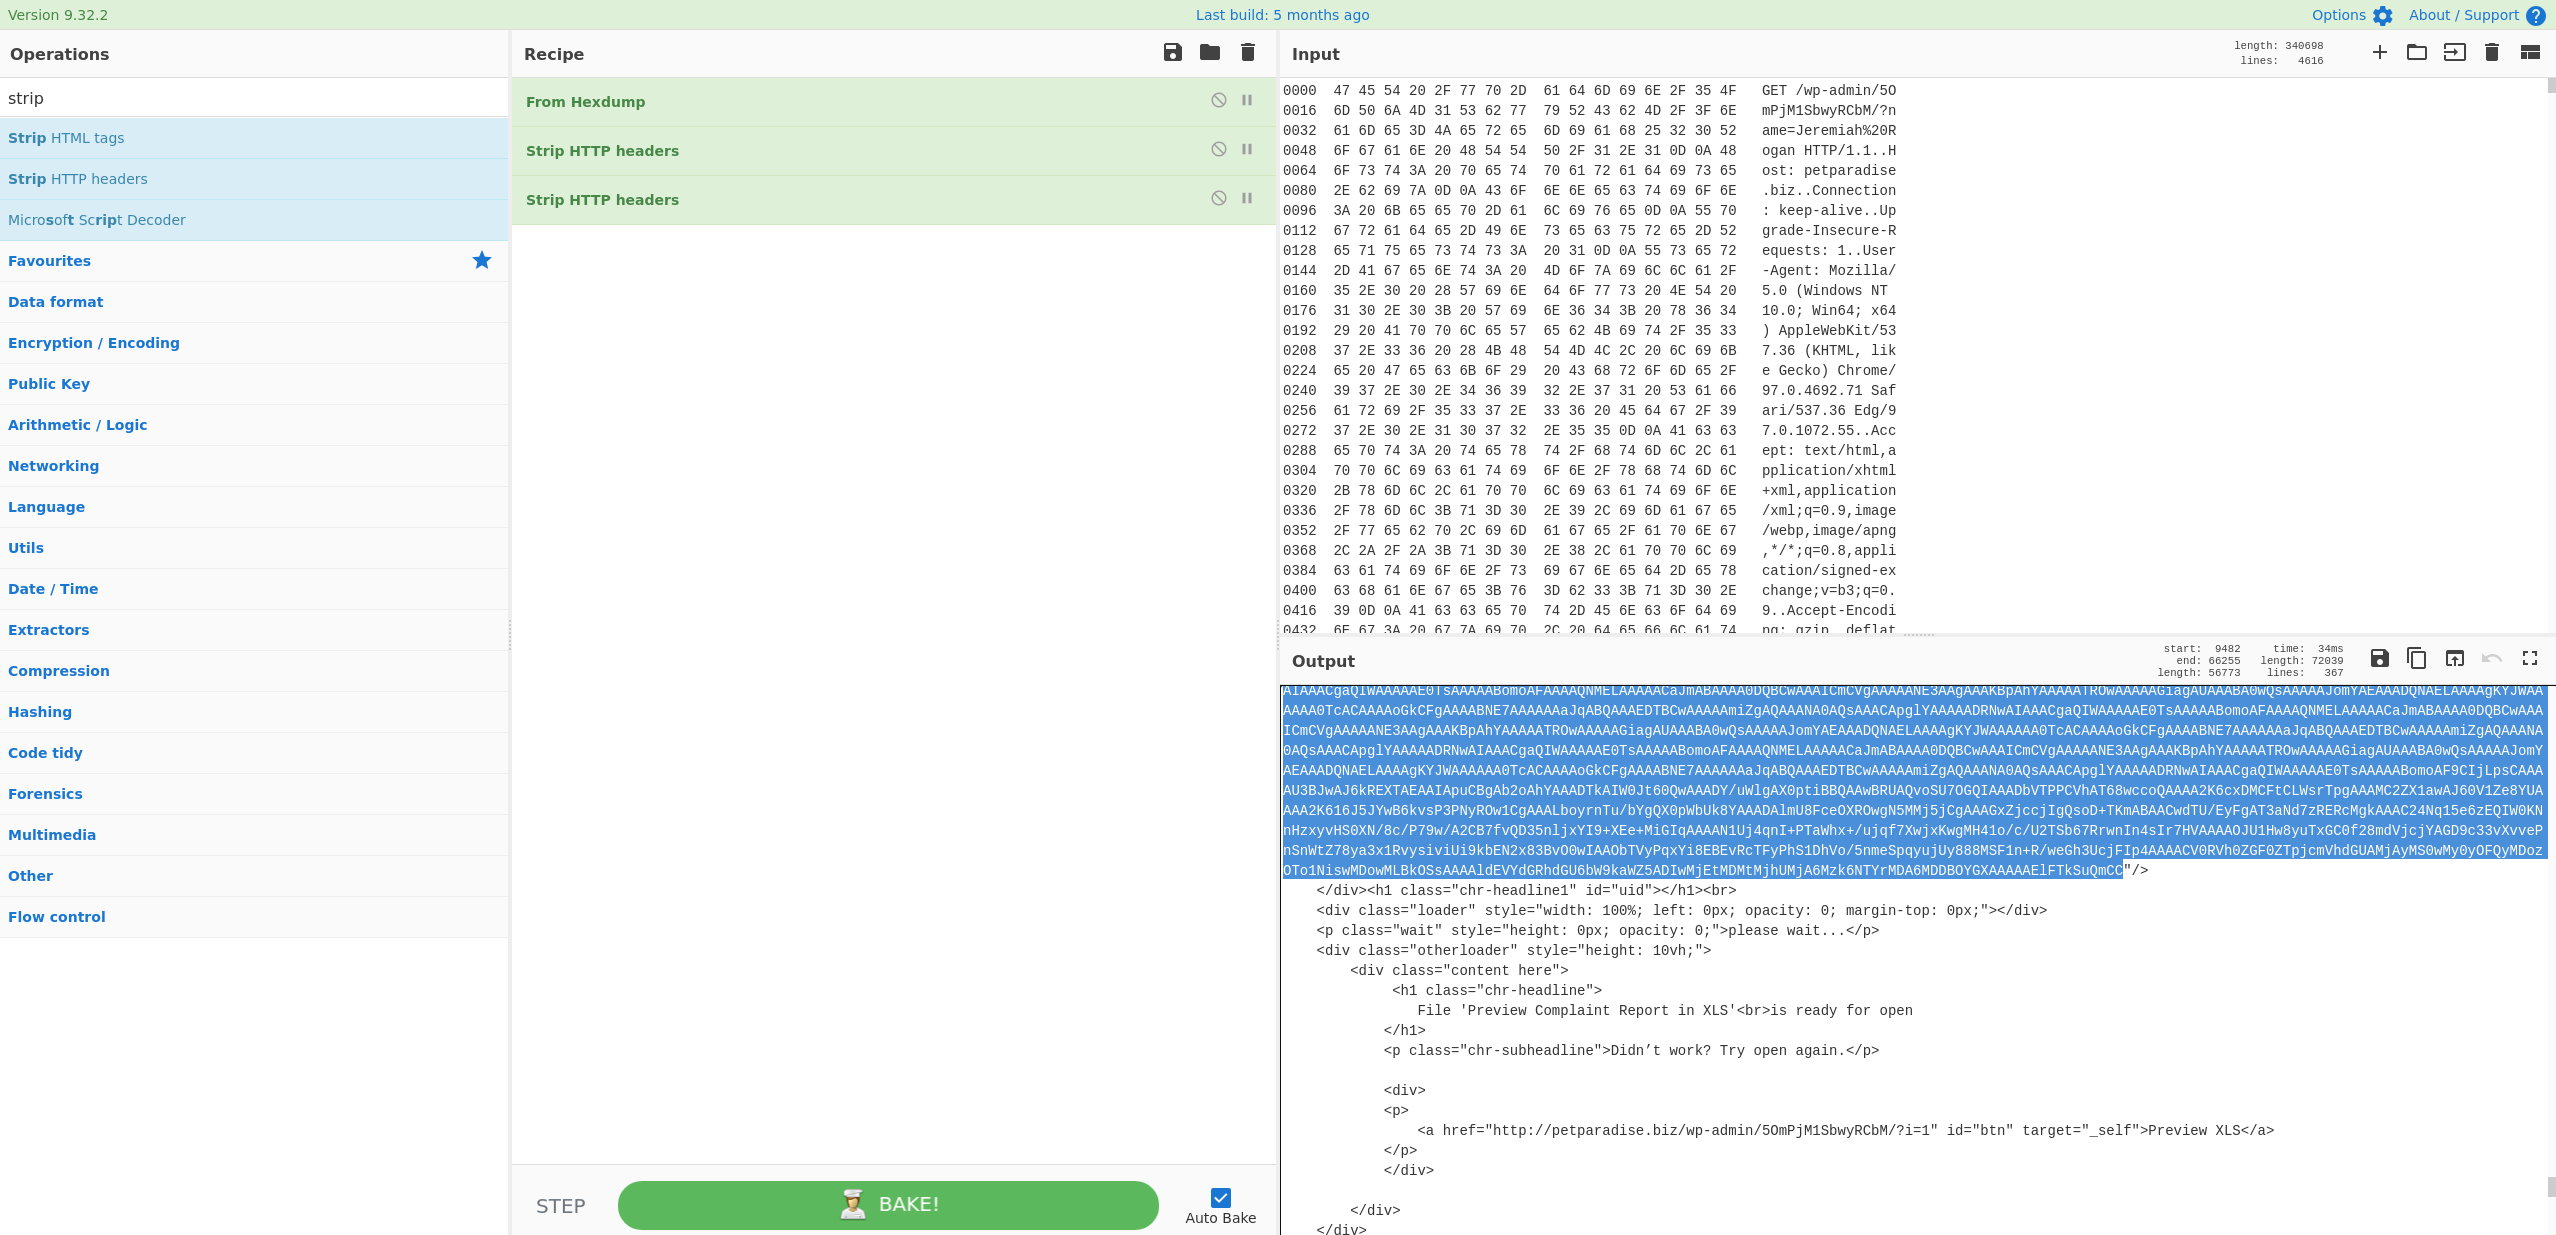This screenshot has height=1235, width=2556.
Task: Clear the recipe with the trash icon
Action: (x=1248, y=52)
